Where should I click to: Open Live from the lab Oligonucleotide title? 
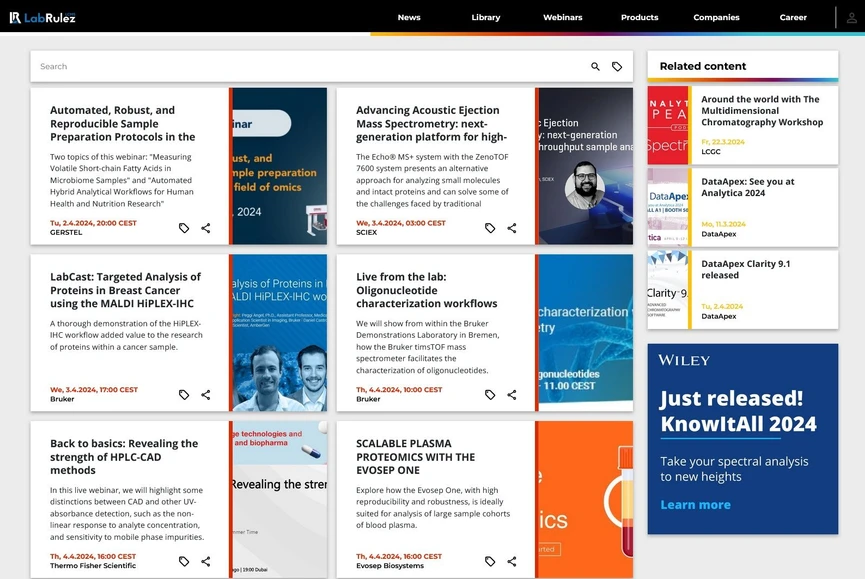[426, 290]
